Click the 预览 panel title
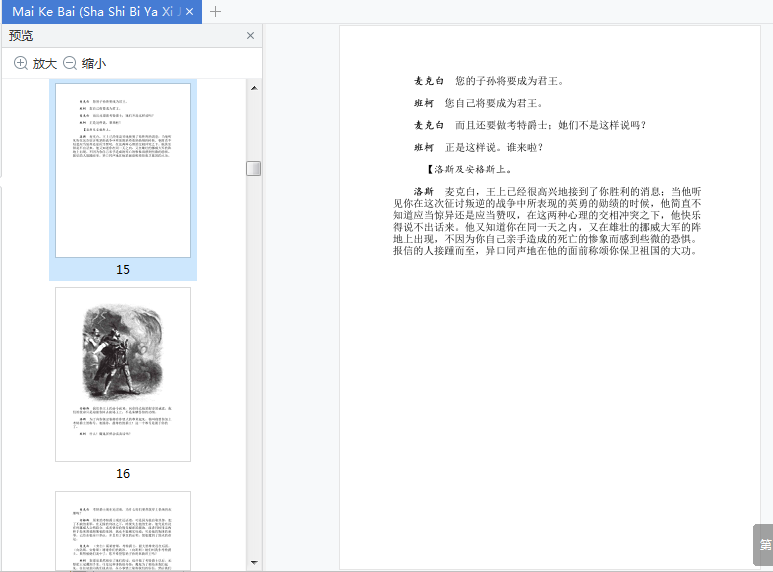The image size is (773, 572). (x=21, y=36)
